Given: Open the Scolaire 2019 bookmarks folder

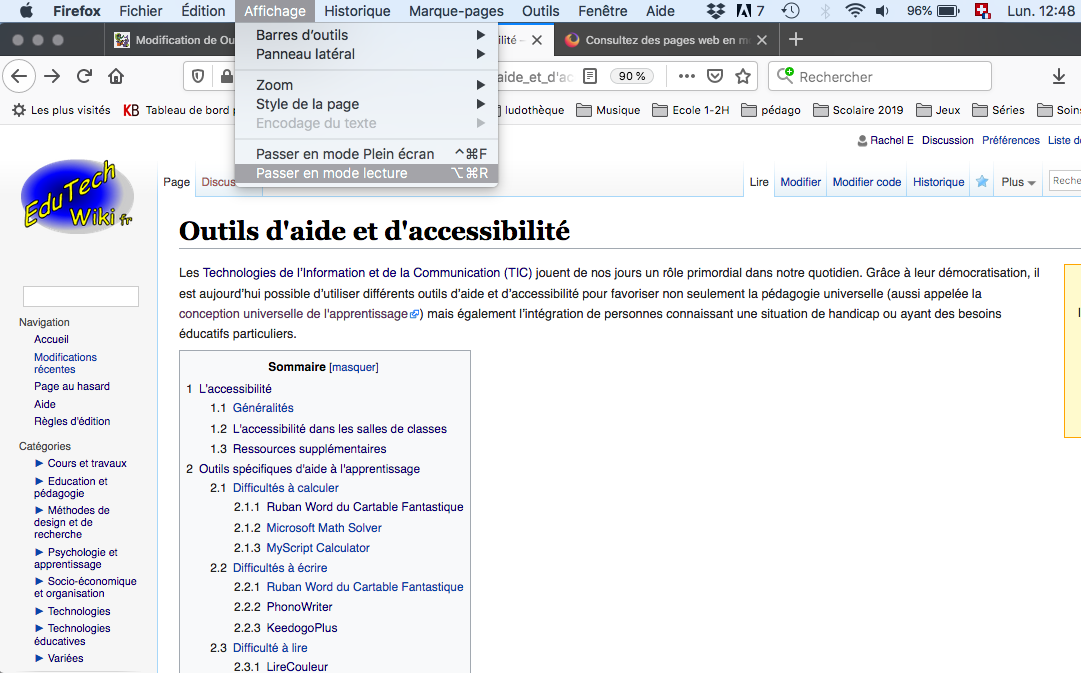Looking at the screenshot, I should tap(858, 110).
